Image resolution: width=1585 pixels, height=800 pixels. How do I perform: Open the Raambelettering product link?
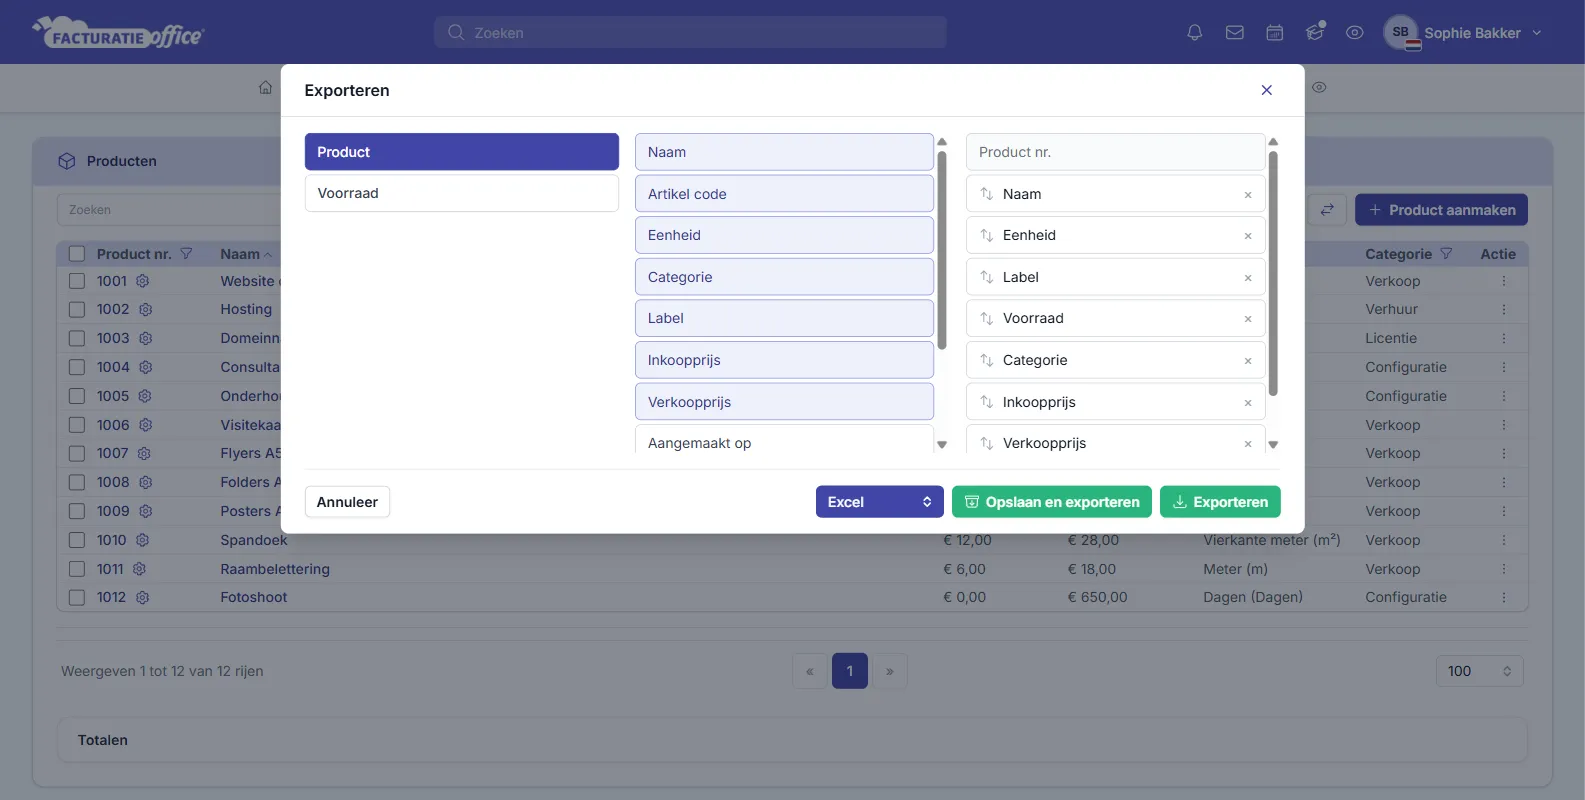pos(275,569)
